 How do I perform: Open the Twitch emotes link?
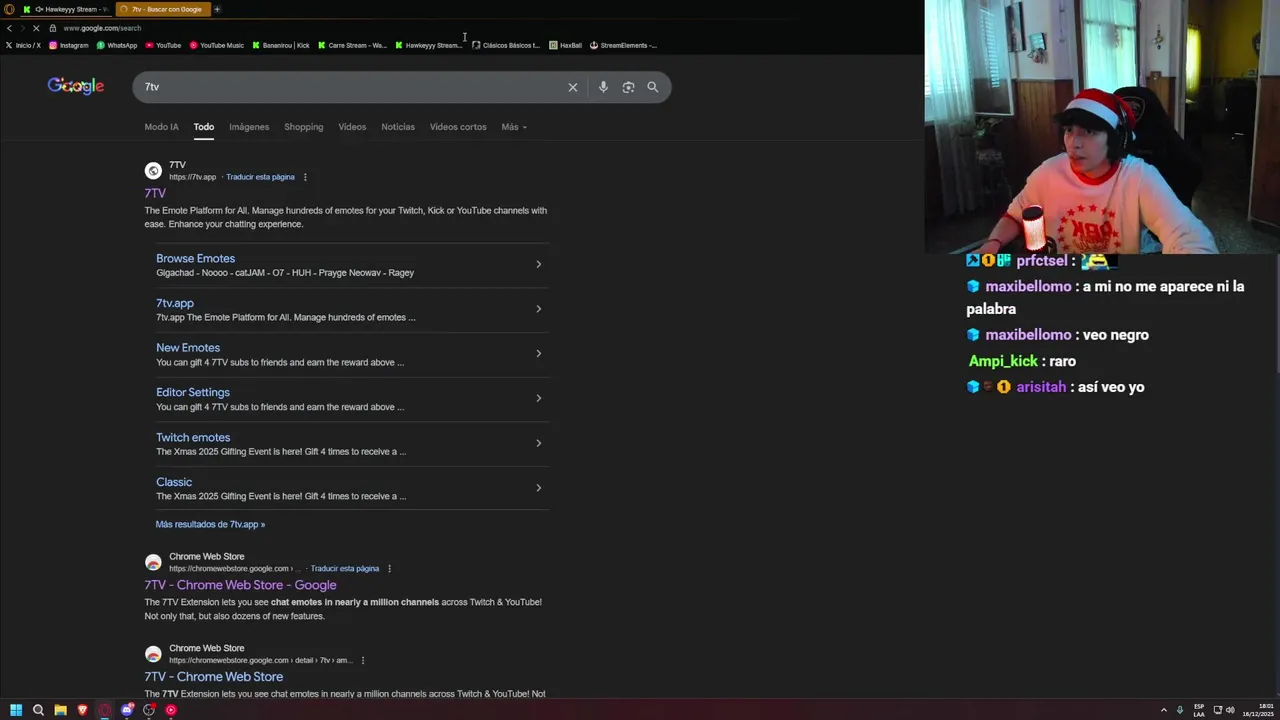[x=193, y=437]
